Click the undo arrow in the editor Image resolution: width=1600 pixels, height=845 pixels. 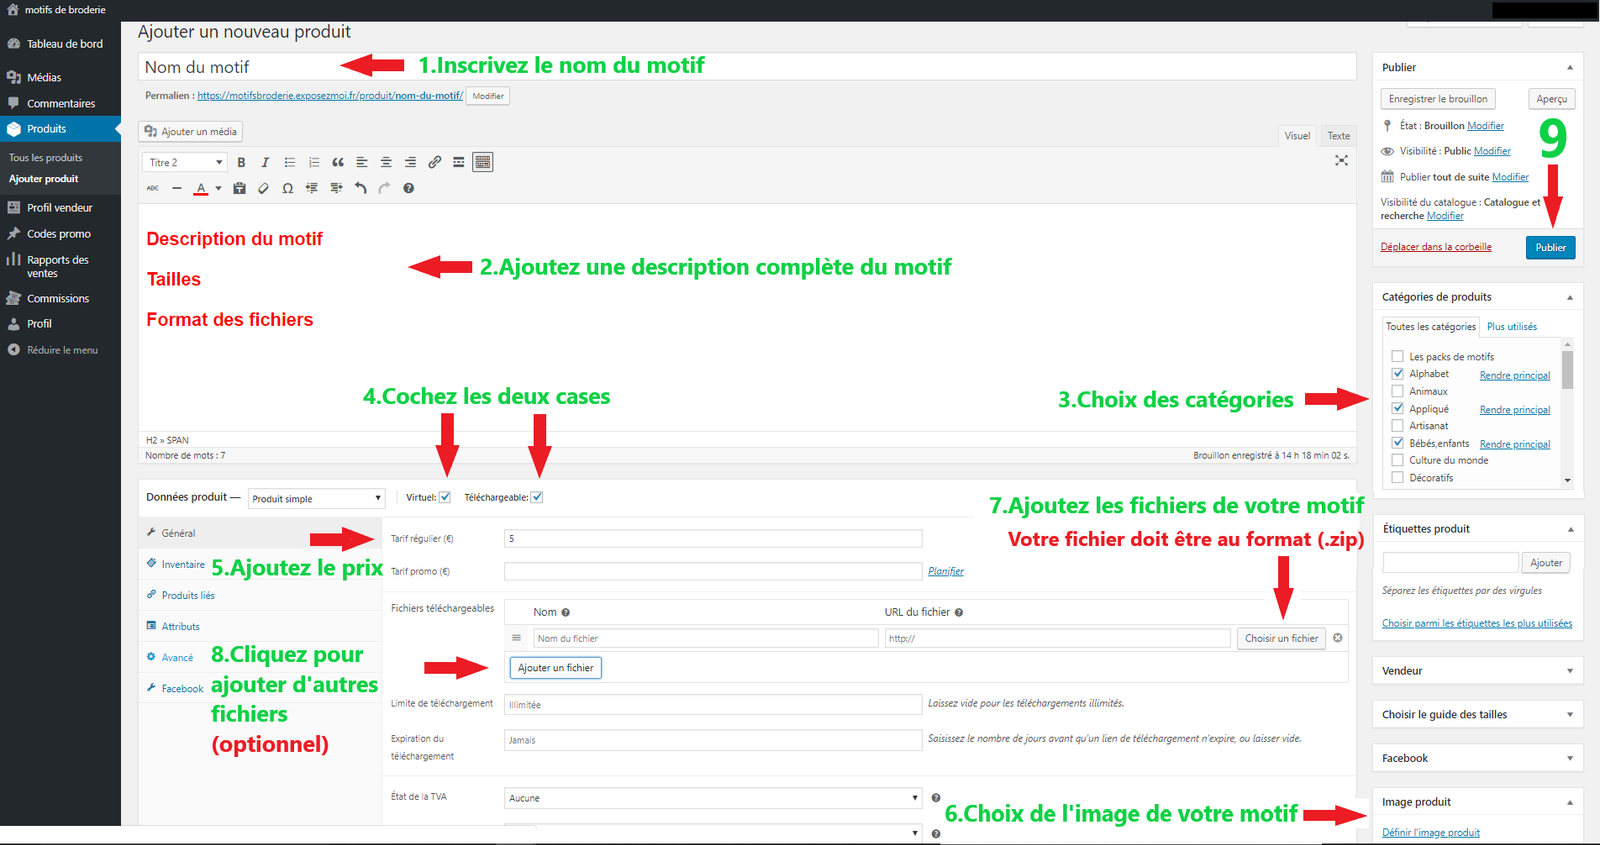(360, 188)
